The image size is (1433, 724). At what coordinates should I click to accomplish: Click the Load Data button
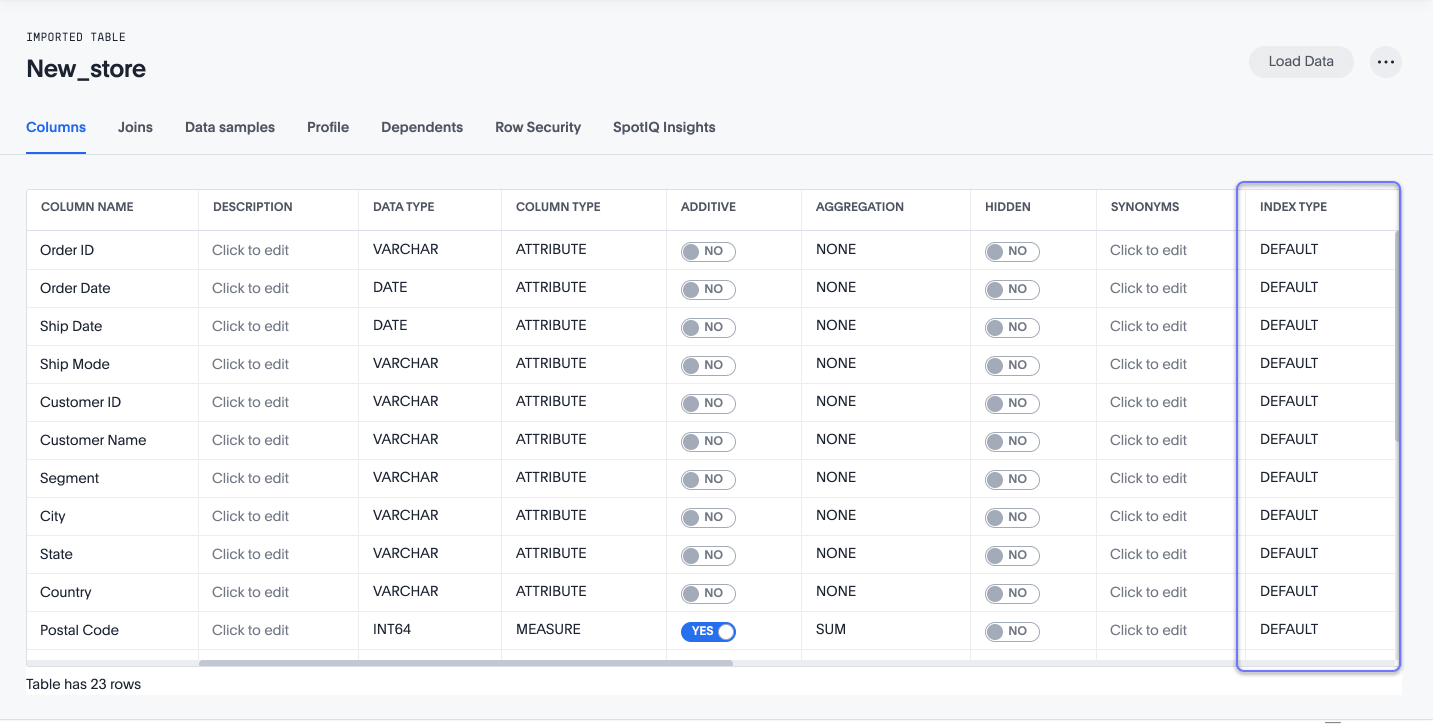[x=1300, y=61]
